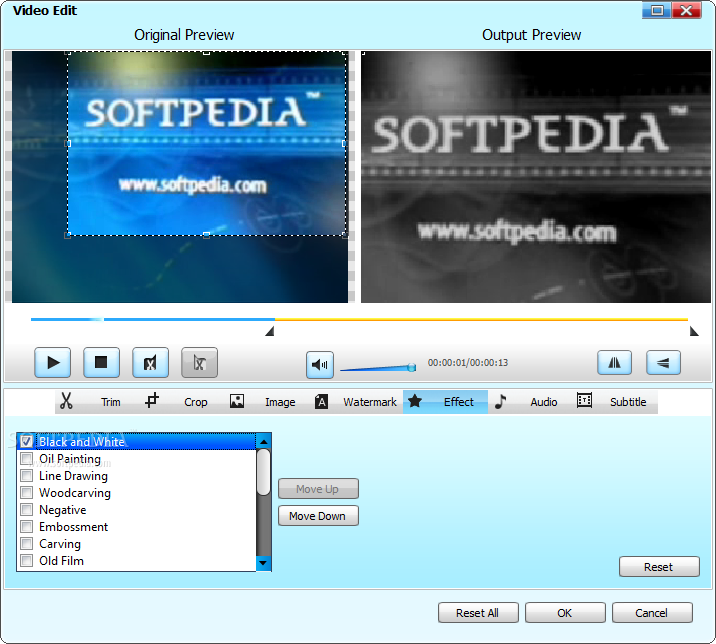Image resolution: width=716 pixels, height=644 pixels.
Task: Click the effects list scroll down arrow
Action: (x=263, y=563)
